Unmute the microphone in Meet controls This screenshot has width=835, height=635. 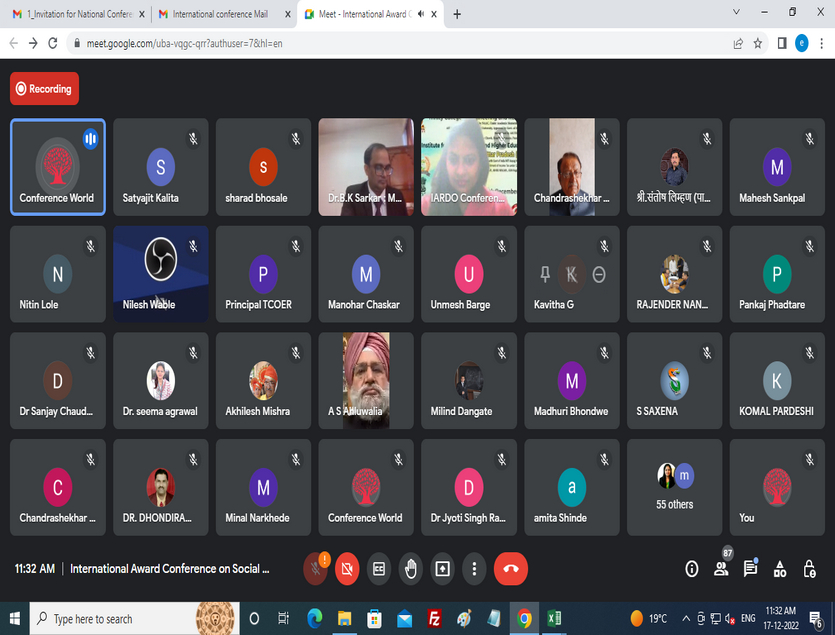click(x=315, y=569)
